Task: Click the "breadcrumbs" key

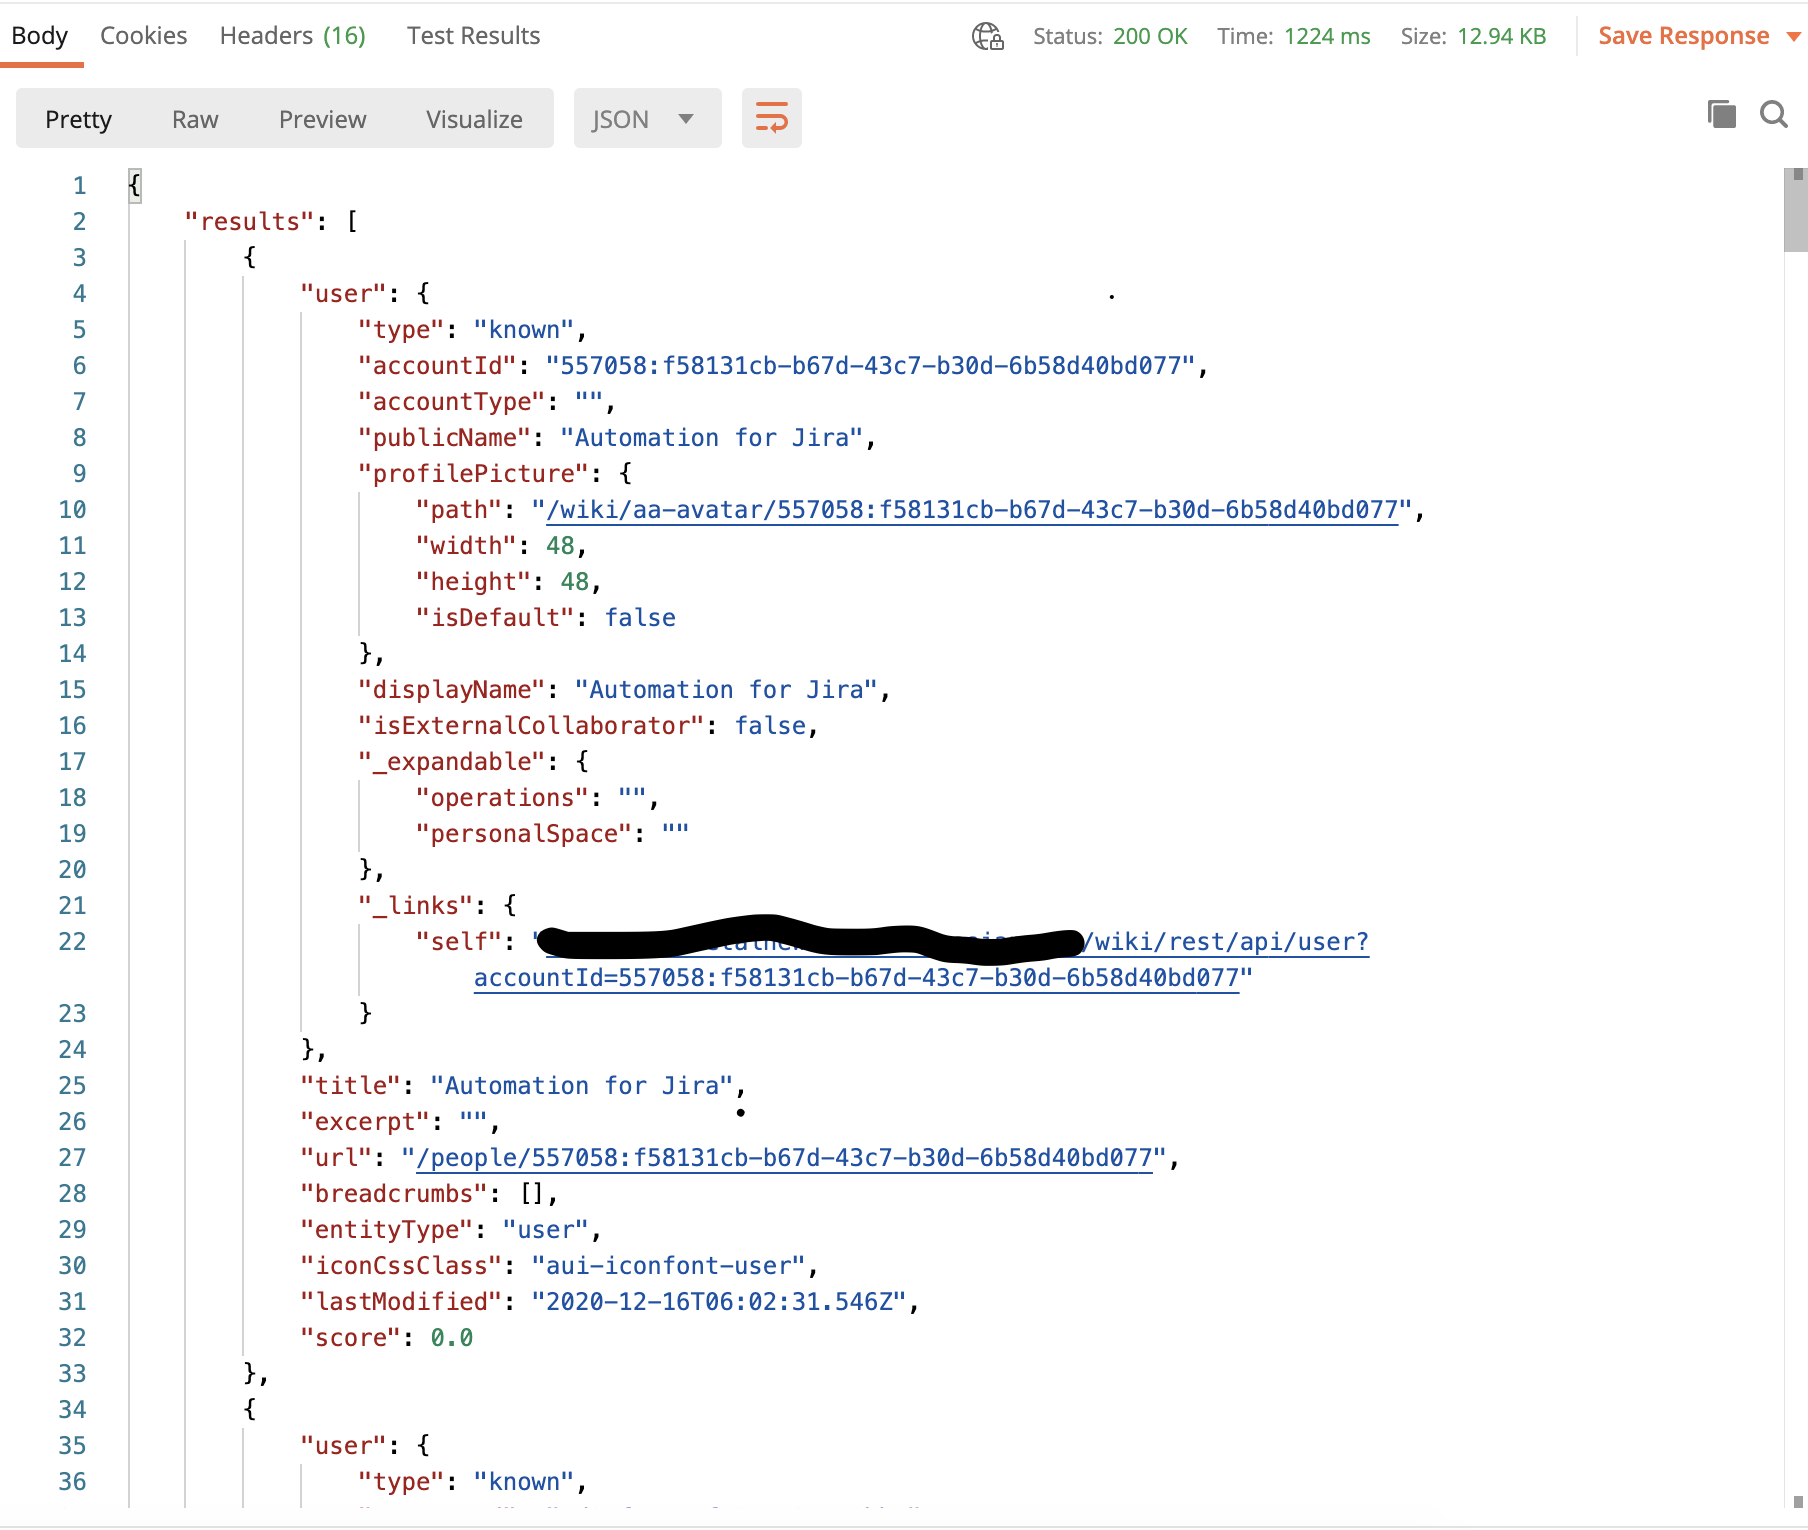Action: point(393,1194)
